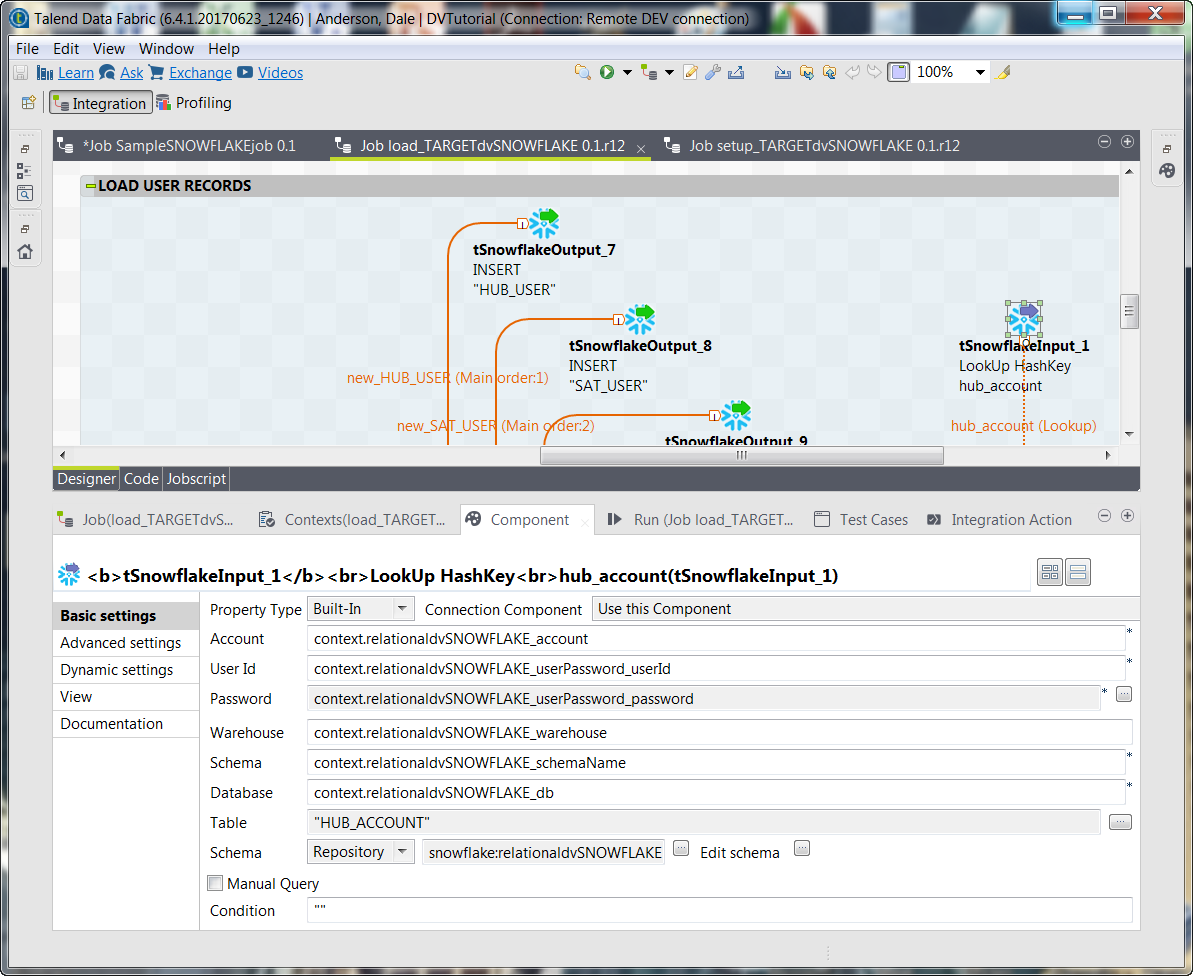Collapse the LOAD USER RECORDS subjob

coord(91,186)
